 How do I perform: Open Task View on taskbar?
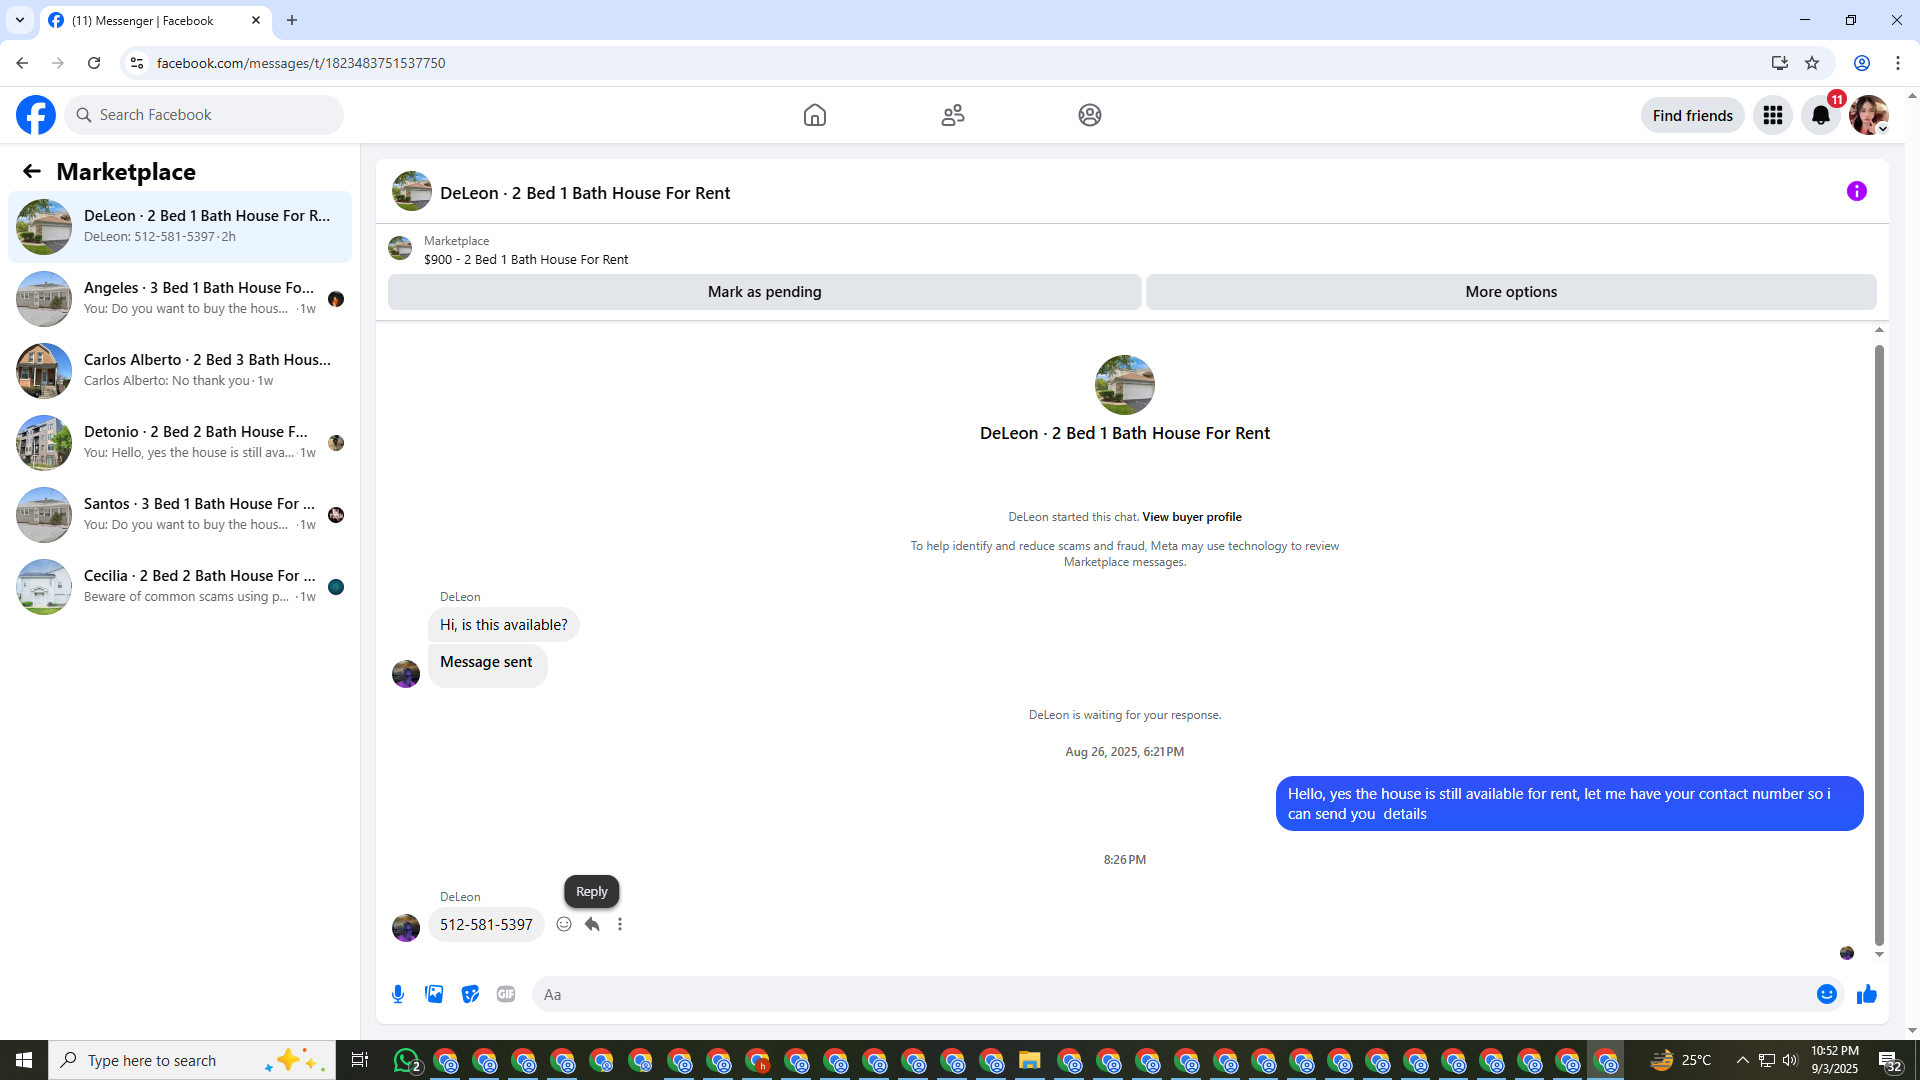click(360, 1060)
